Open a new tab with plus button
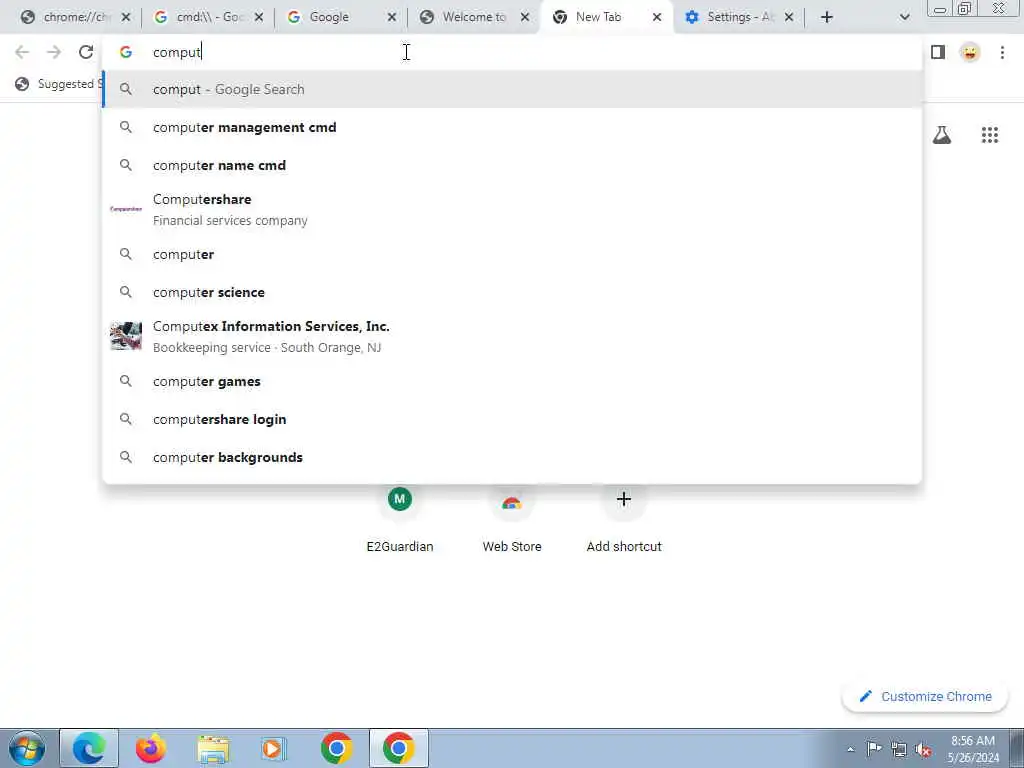 click(827, 18)
